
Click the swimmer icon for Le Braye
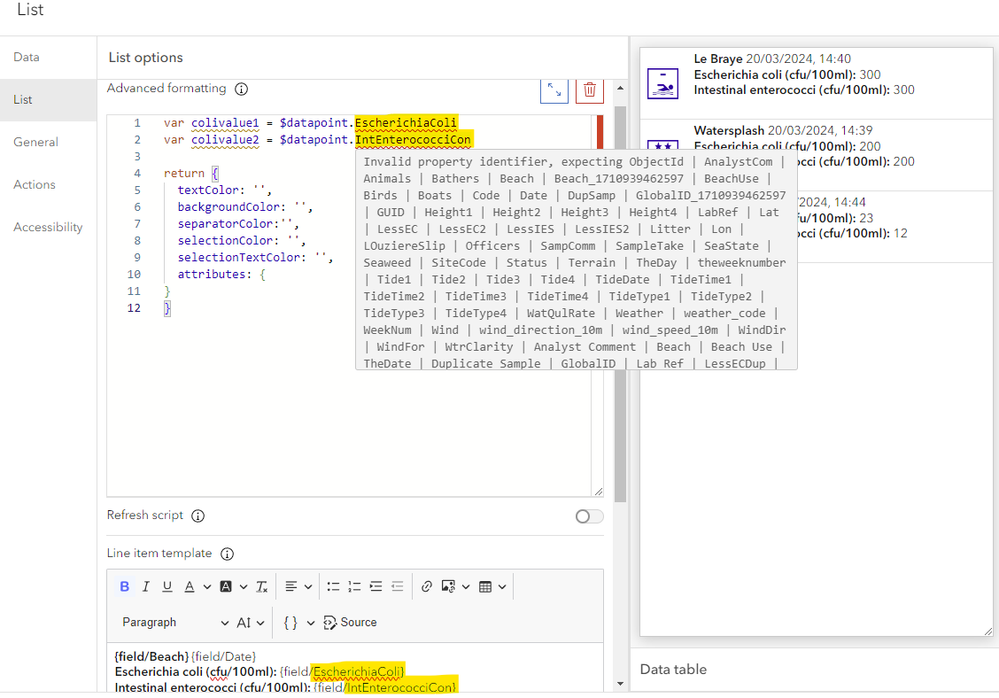click(x=663, y=83)
